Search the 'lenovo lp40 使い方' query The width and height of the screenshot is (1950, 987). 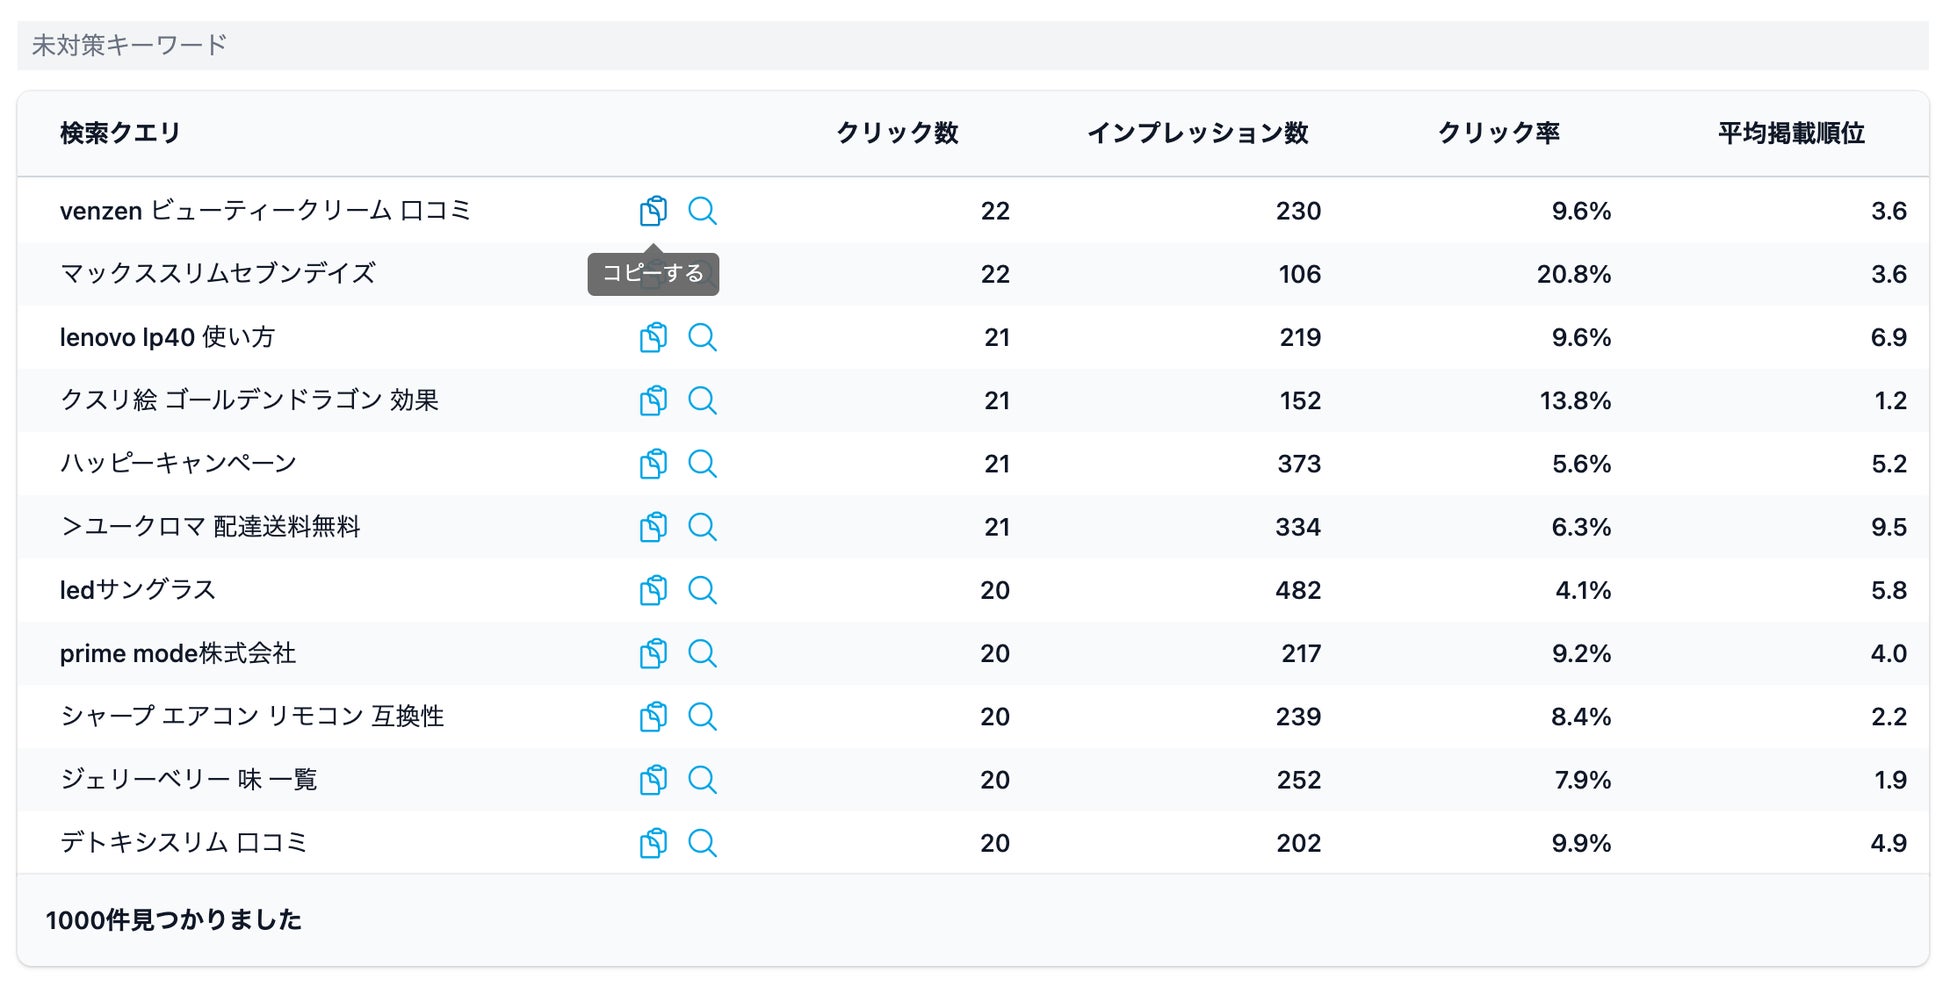(x=702, y=337)
